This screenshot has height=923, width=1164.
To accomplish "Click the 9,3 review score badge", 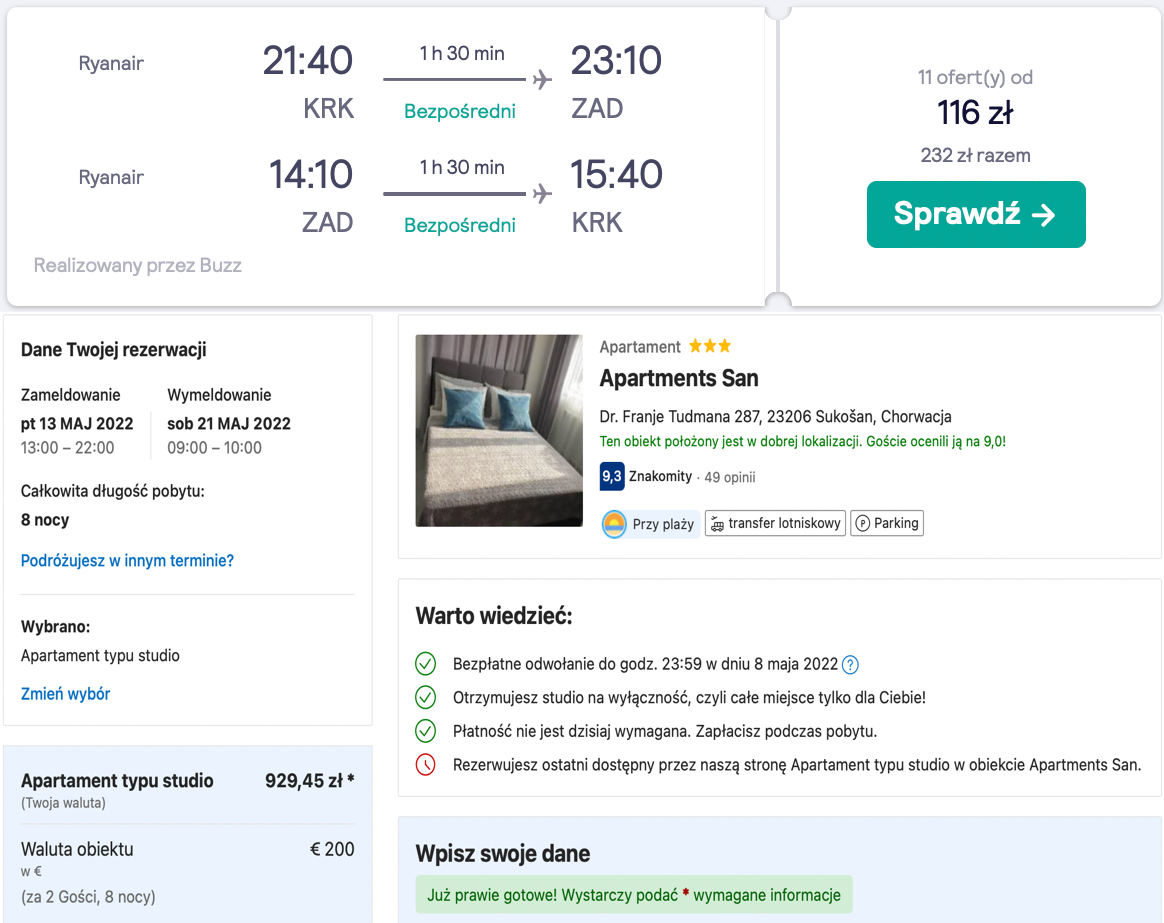I will tap(611, 477).
